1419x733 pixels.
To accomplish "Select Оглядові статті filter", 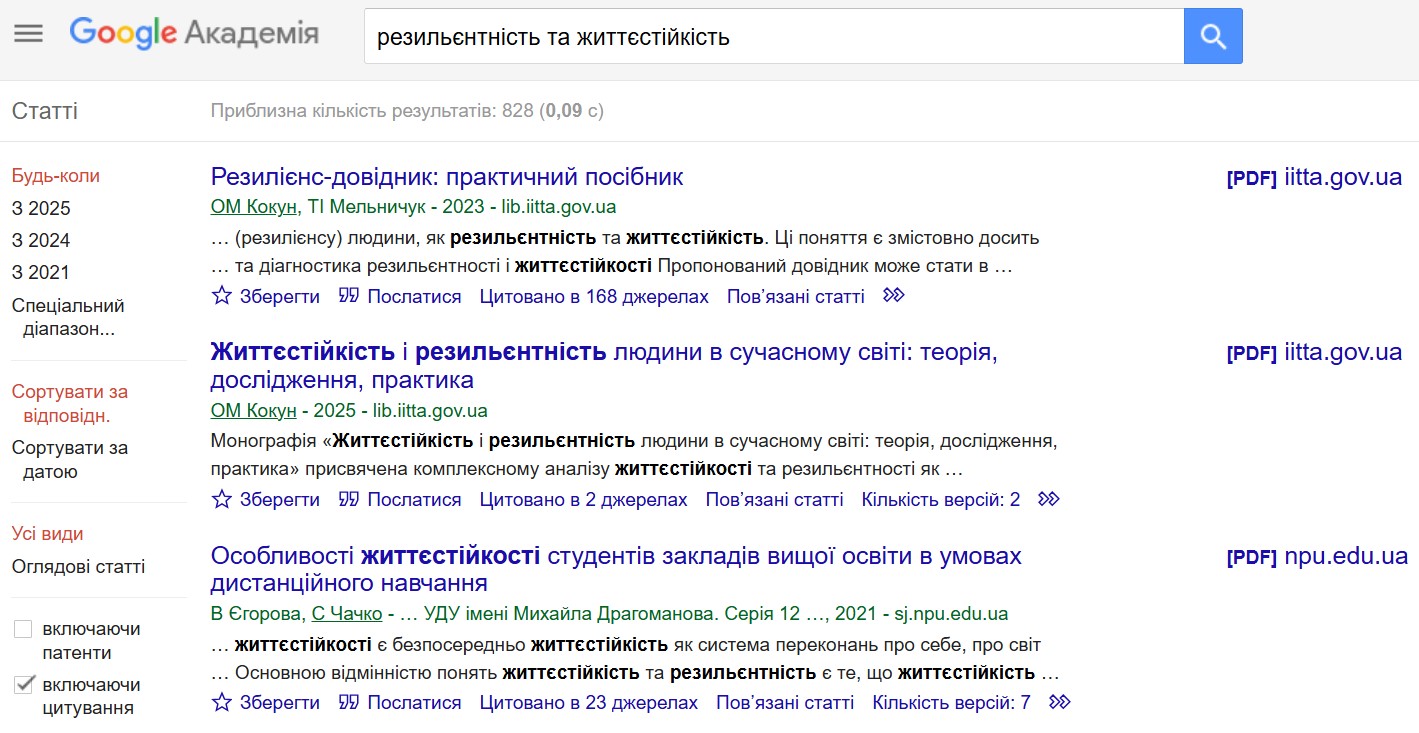I will tap(79, 567).
